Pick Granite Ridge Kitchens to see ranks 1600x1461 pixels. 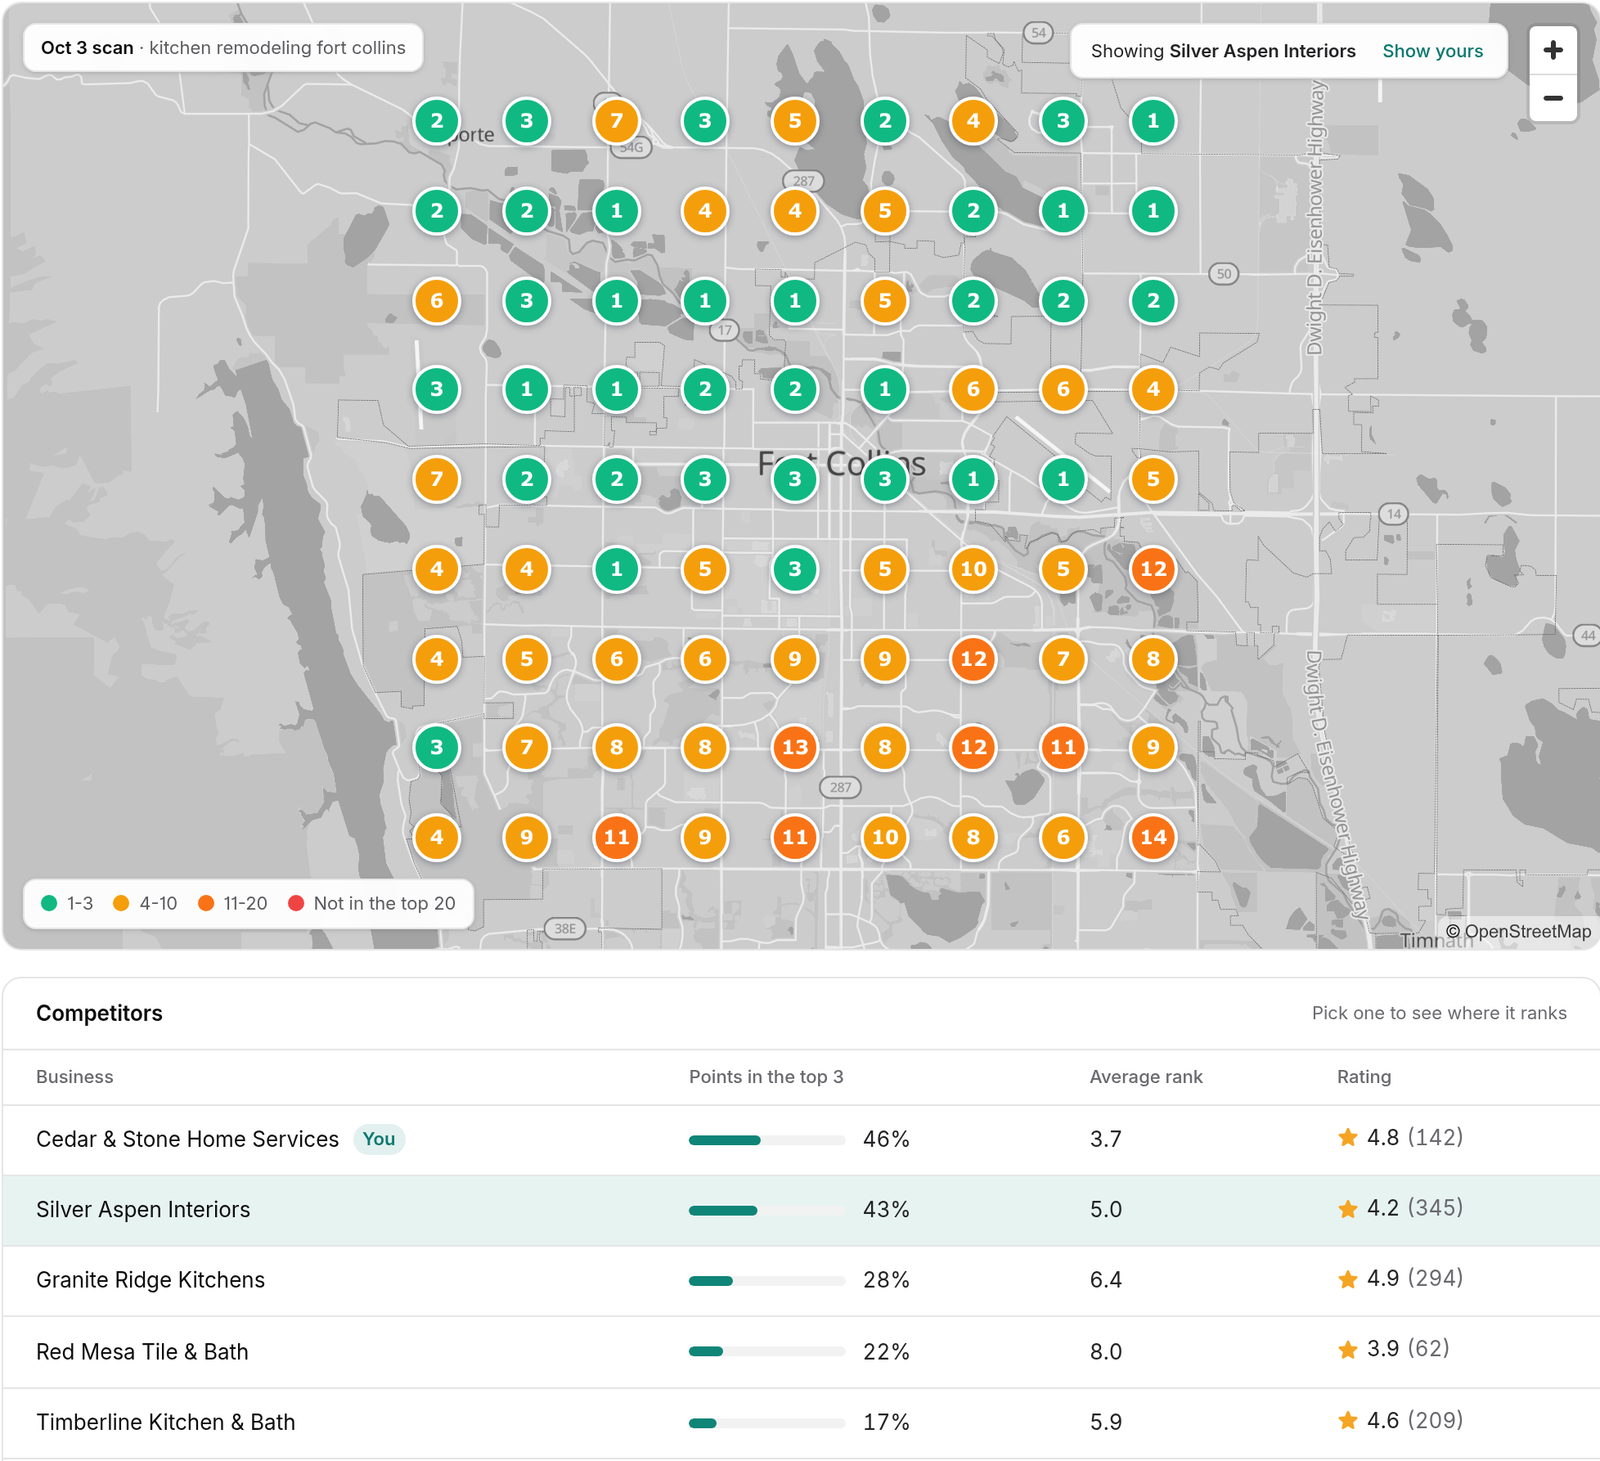801,1281
